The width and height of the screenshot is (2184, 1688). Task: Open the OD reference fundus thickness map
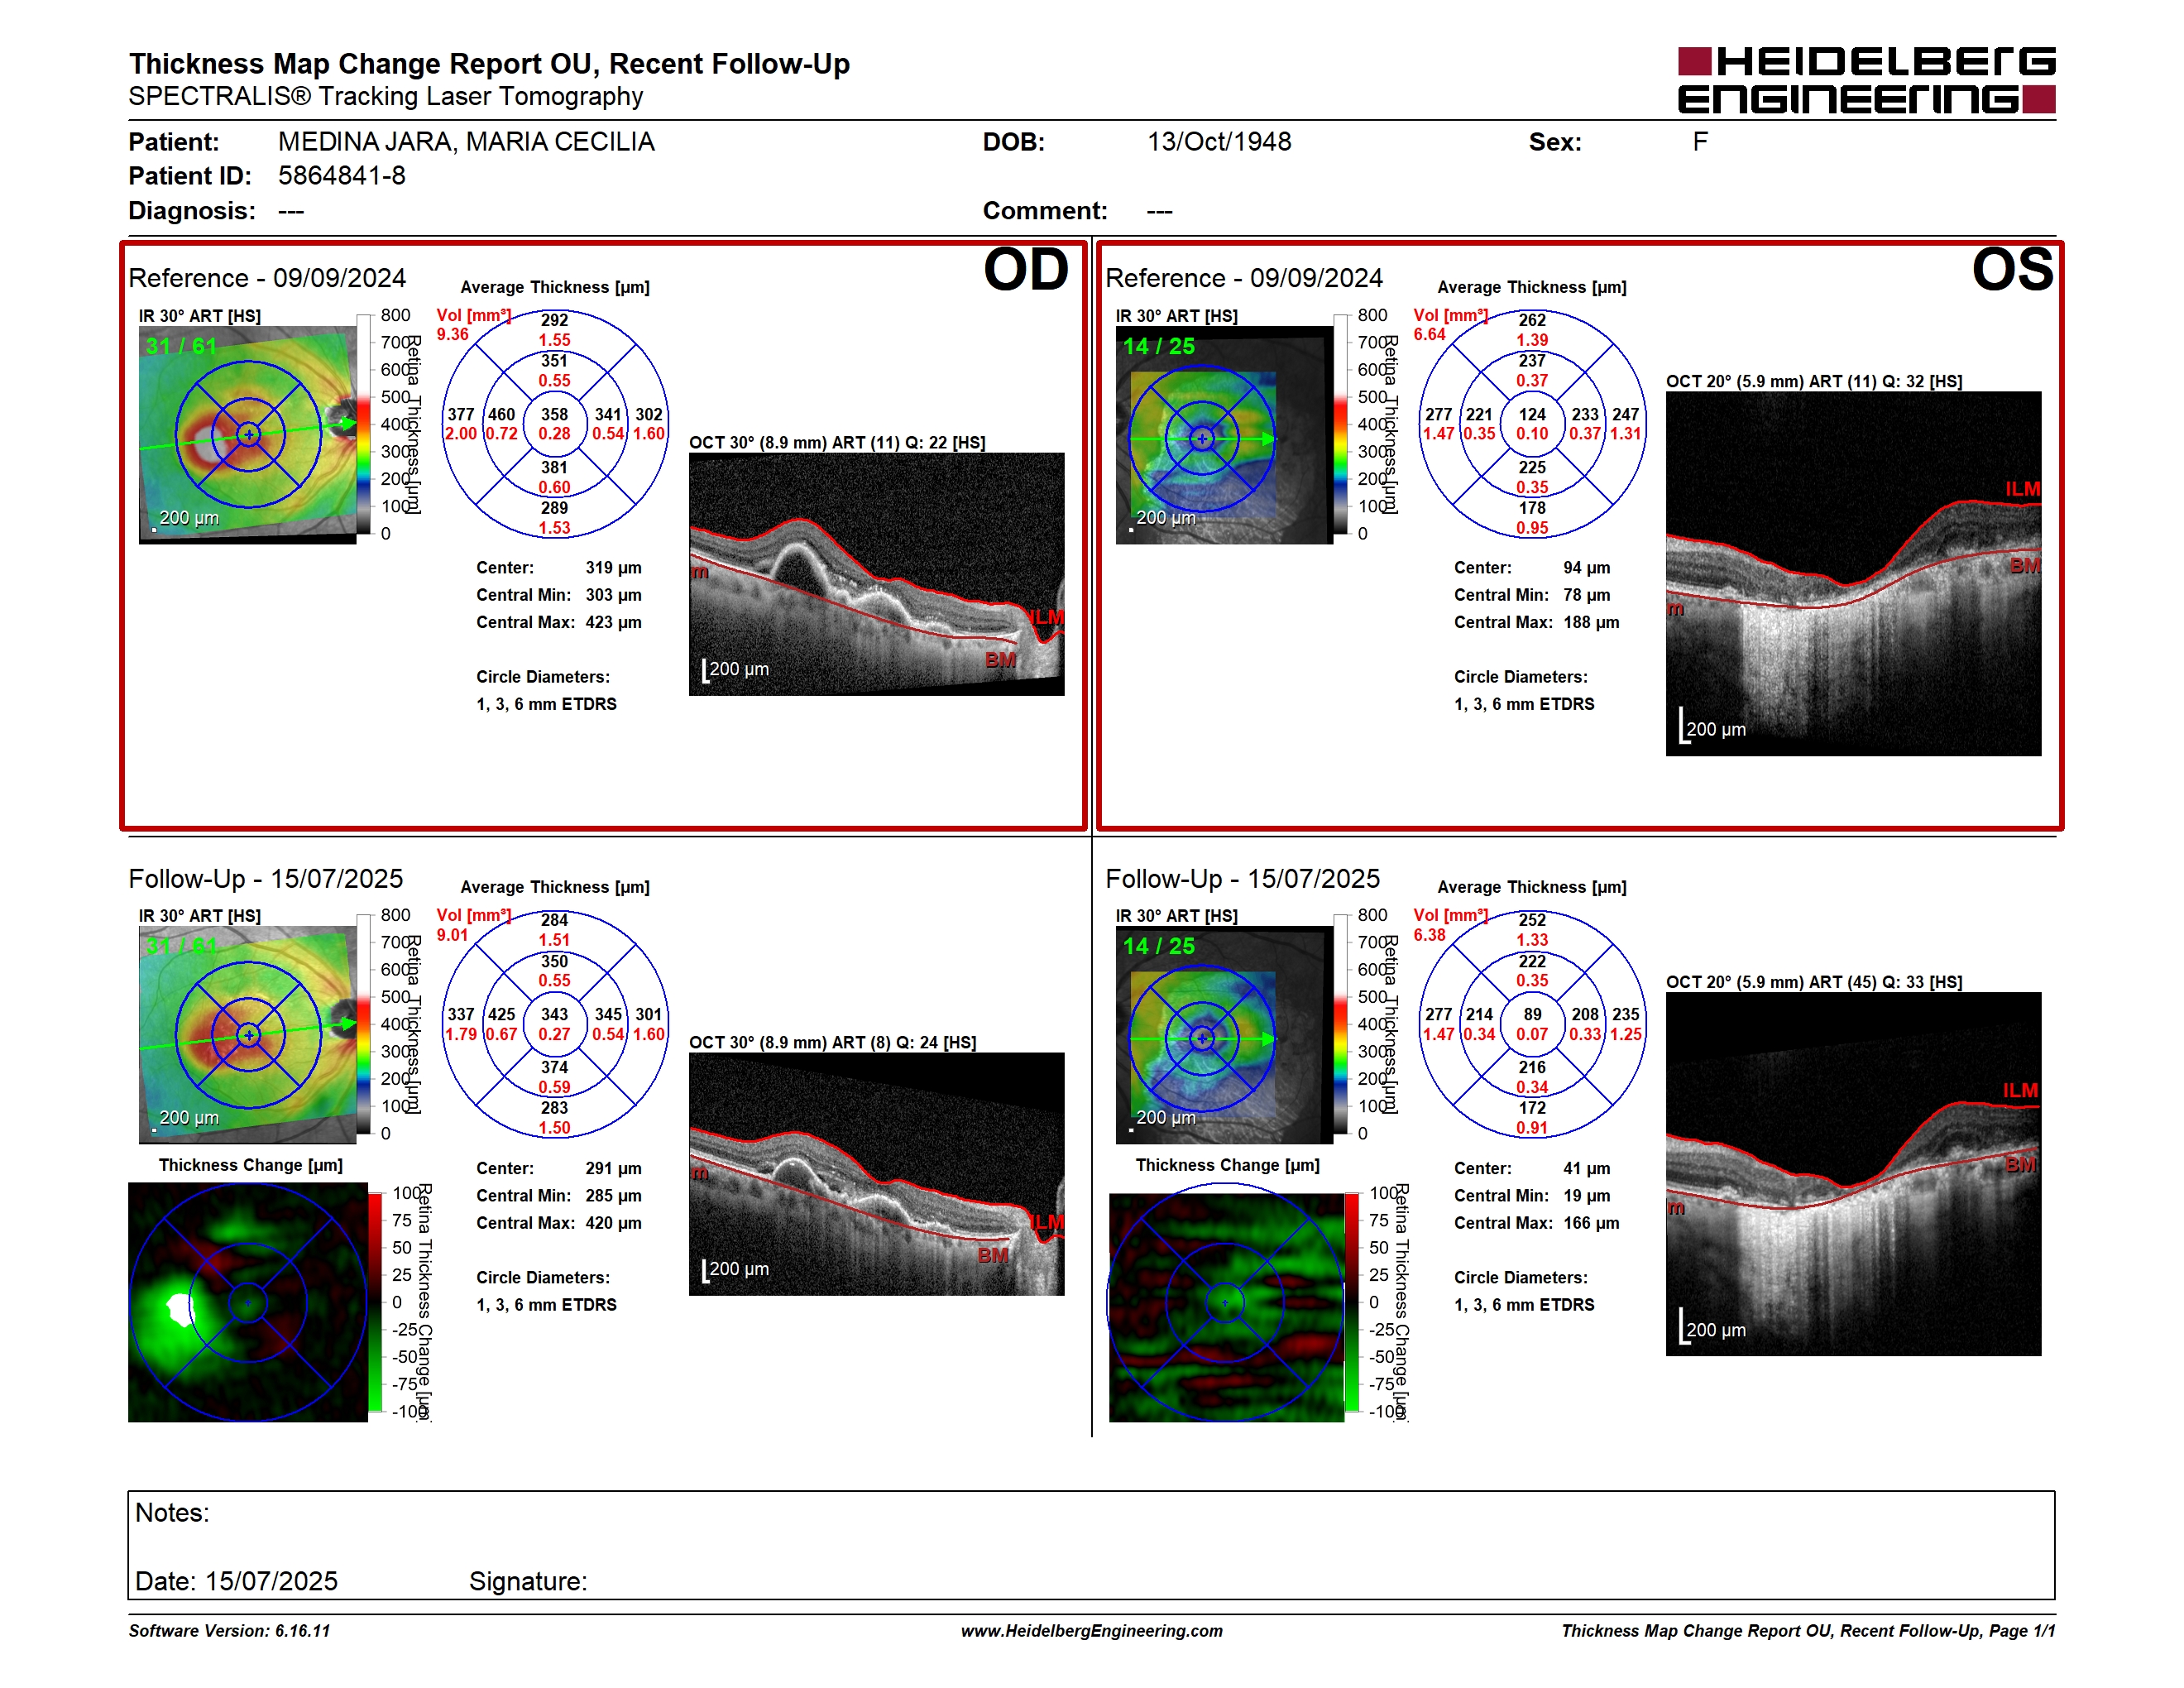point(248,435)
